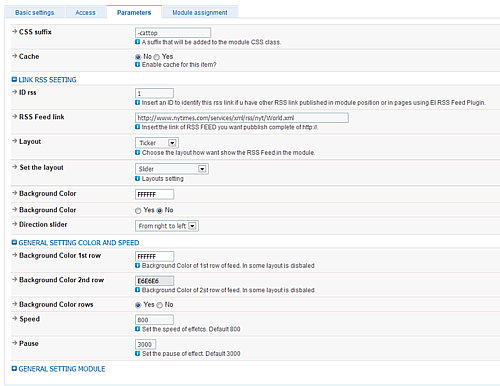The image size is (500, 386).
Task: Click the arrow icon next to RSS Feed link
Action: pyautogui.click(x=14, y=116)
